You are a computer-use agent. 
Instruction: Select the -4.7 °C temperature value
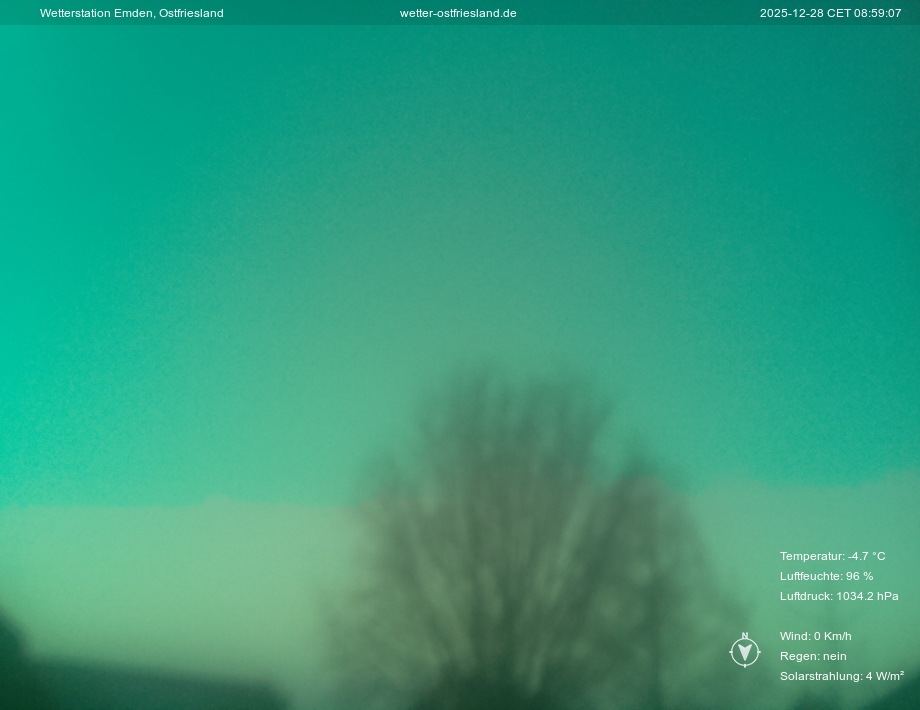click(x=867, y=556)
